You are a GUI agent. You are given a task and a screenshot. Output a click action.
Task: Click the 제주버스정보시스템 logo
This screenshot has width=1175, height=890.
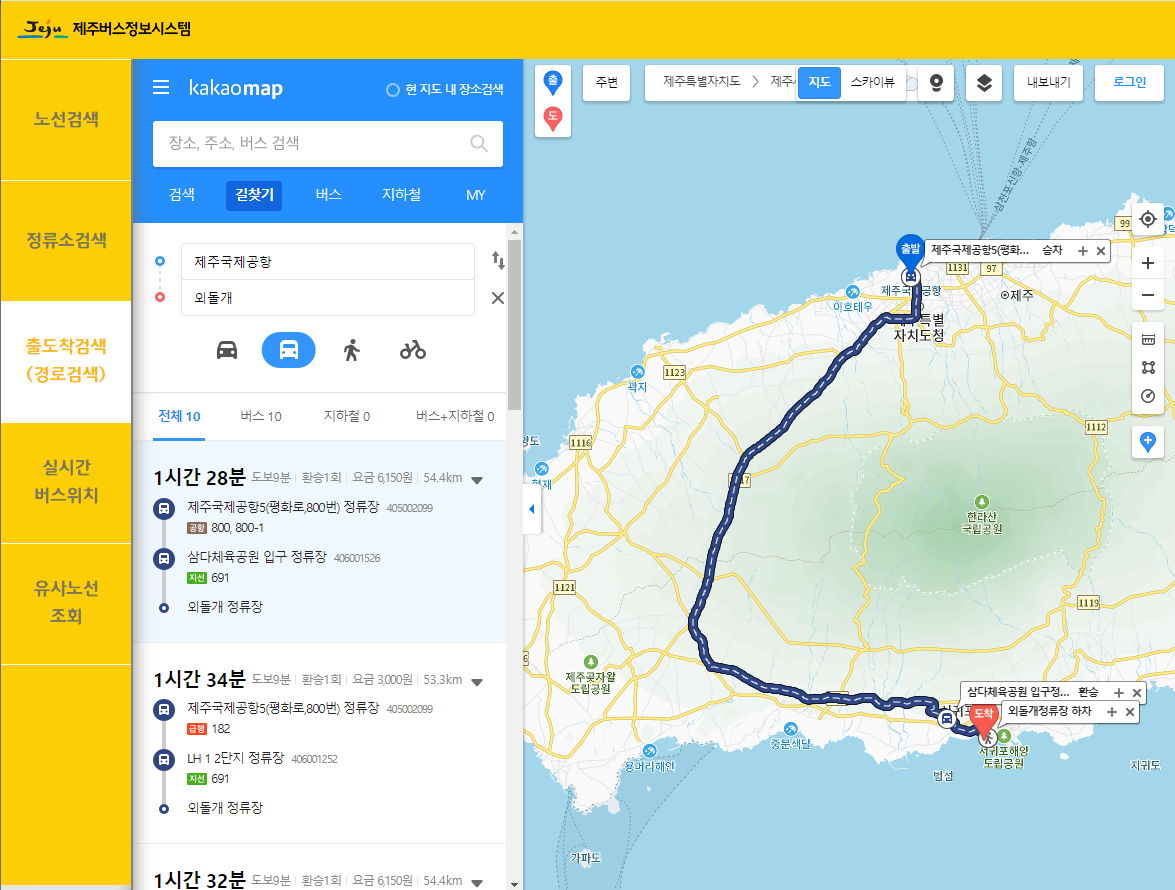tap(105, 29)
